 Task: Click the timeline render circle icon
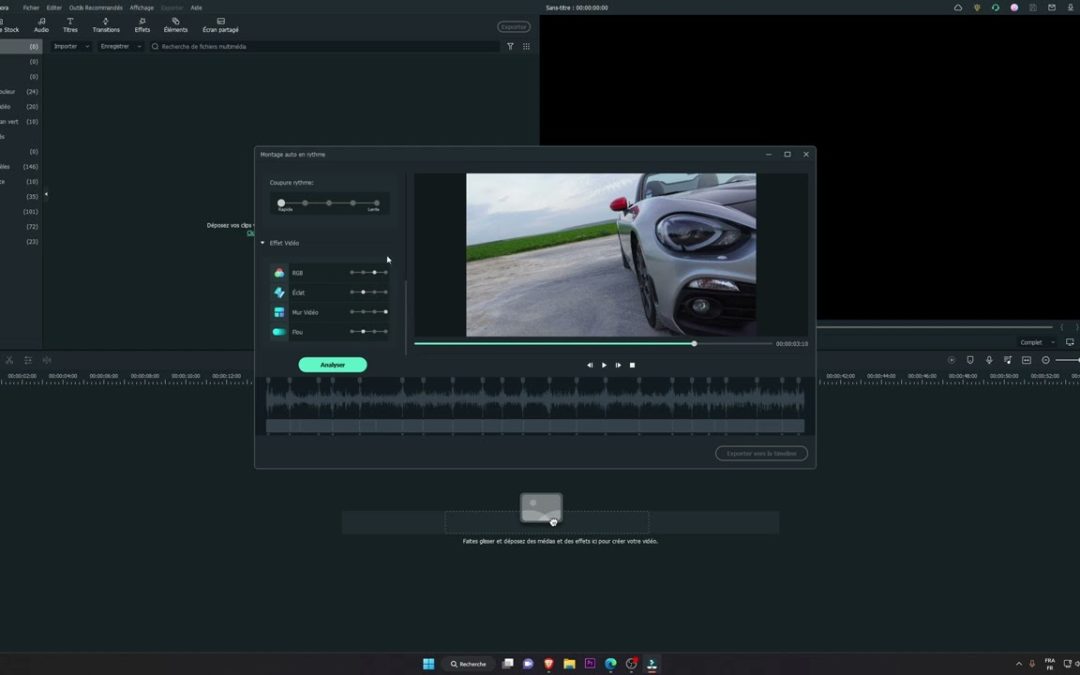pos(951,360)
